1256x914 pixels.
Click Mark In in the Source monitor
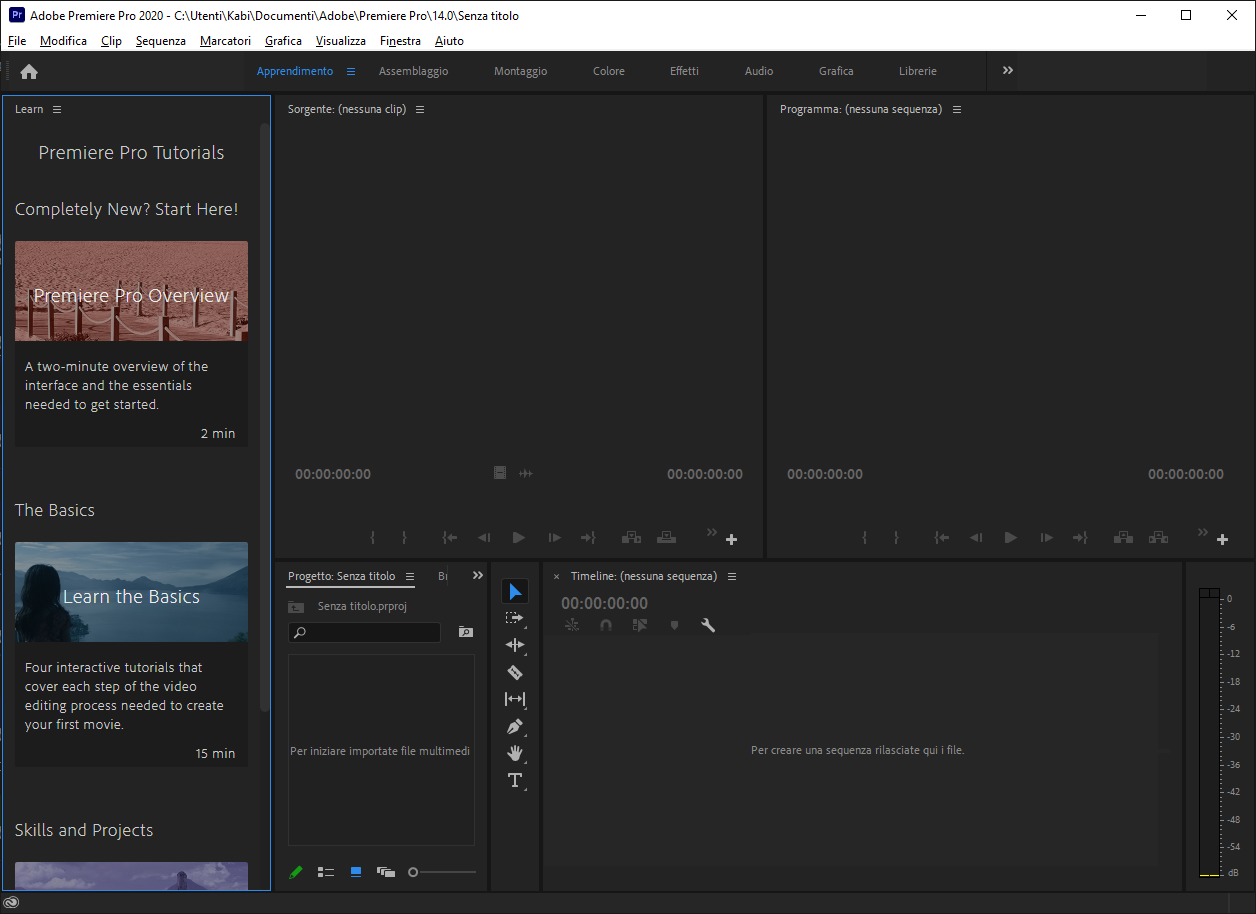372,537
